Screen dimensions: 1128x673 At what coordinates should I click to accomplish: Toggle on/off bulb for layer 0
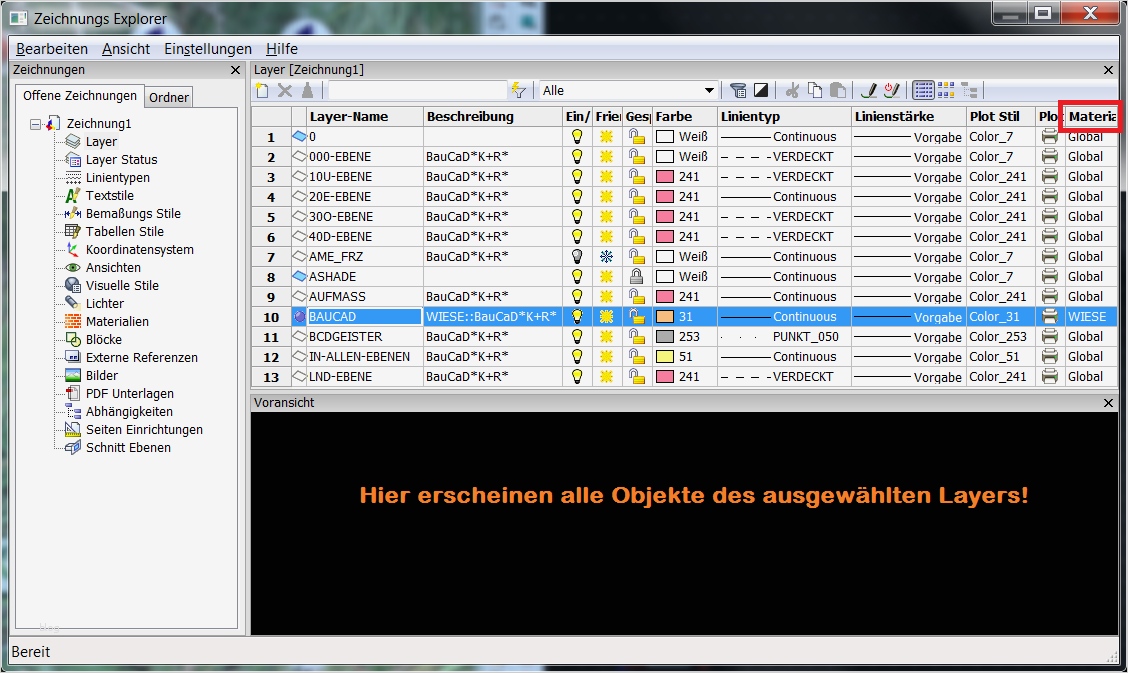coord(577,137)
